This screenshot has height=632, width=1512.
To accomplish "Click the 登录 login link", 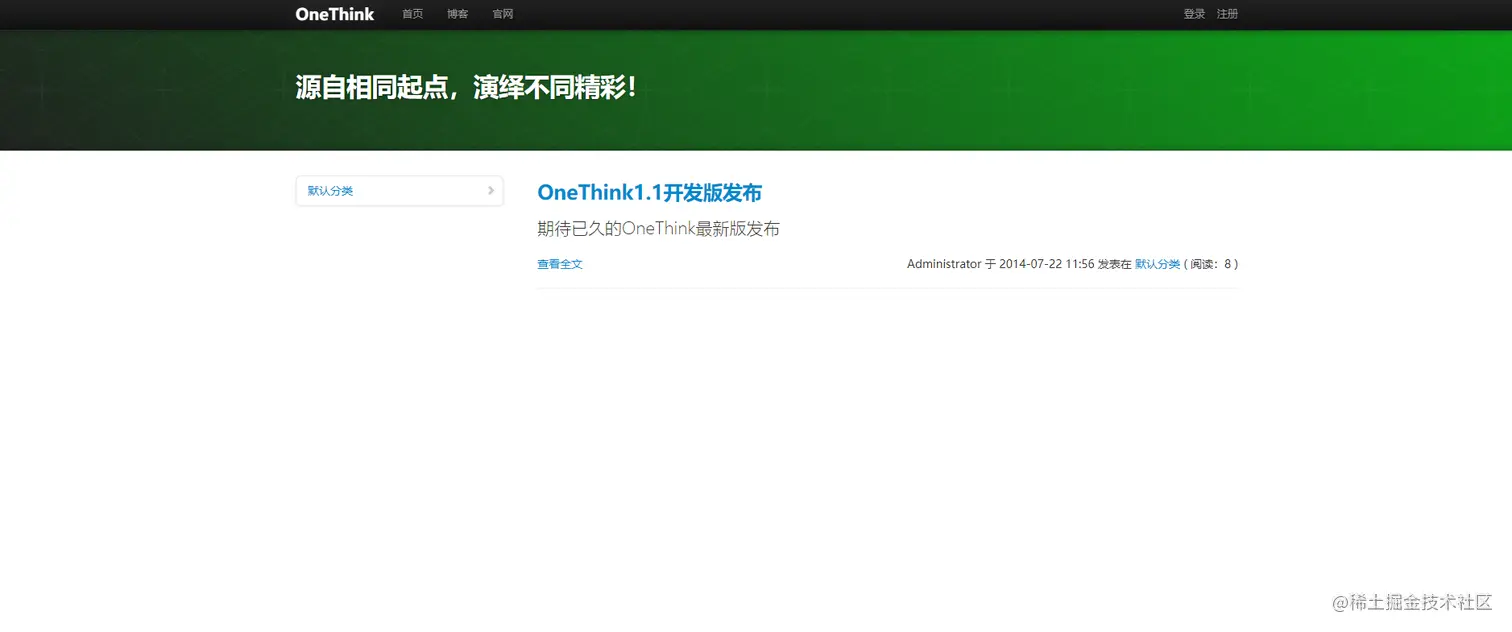I will coord(1194,14).
